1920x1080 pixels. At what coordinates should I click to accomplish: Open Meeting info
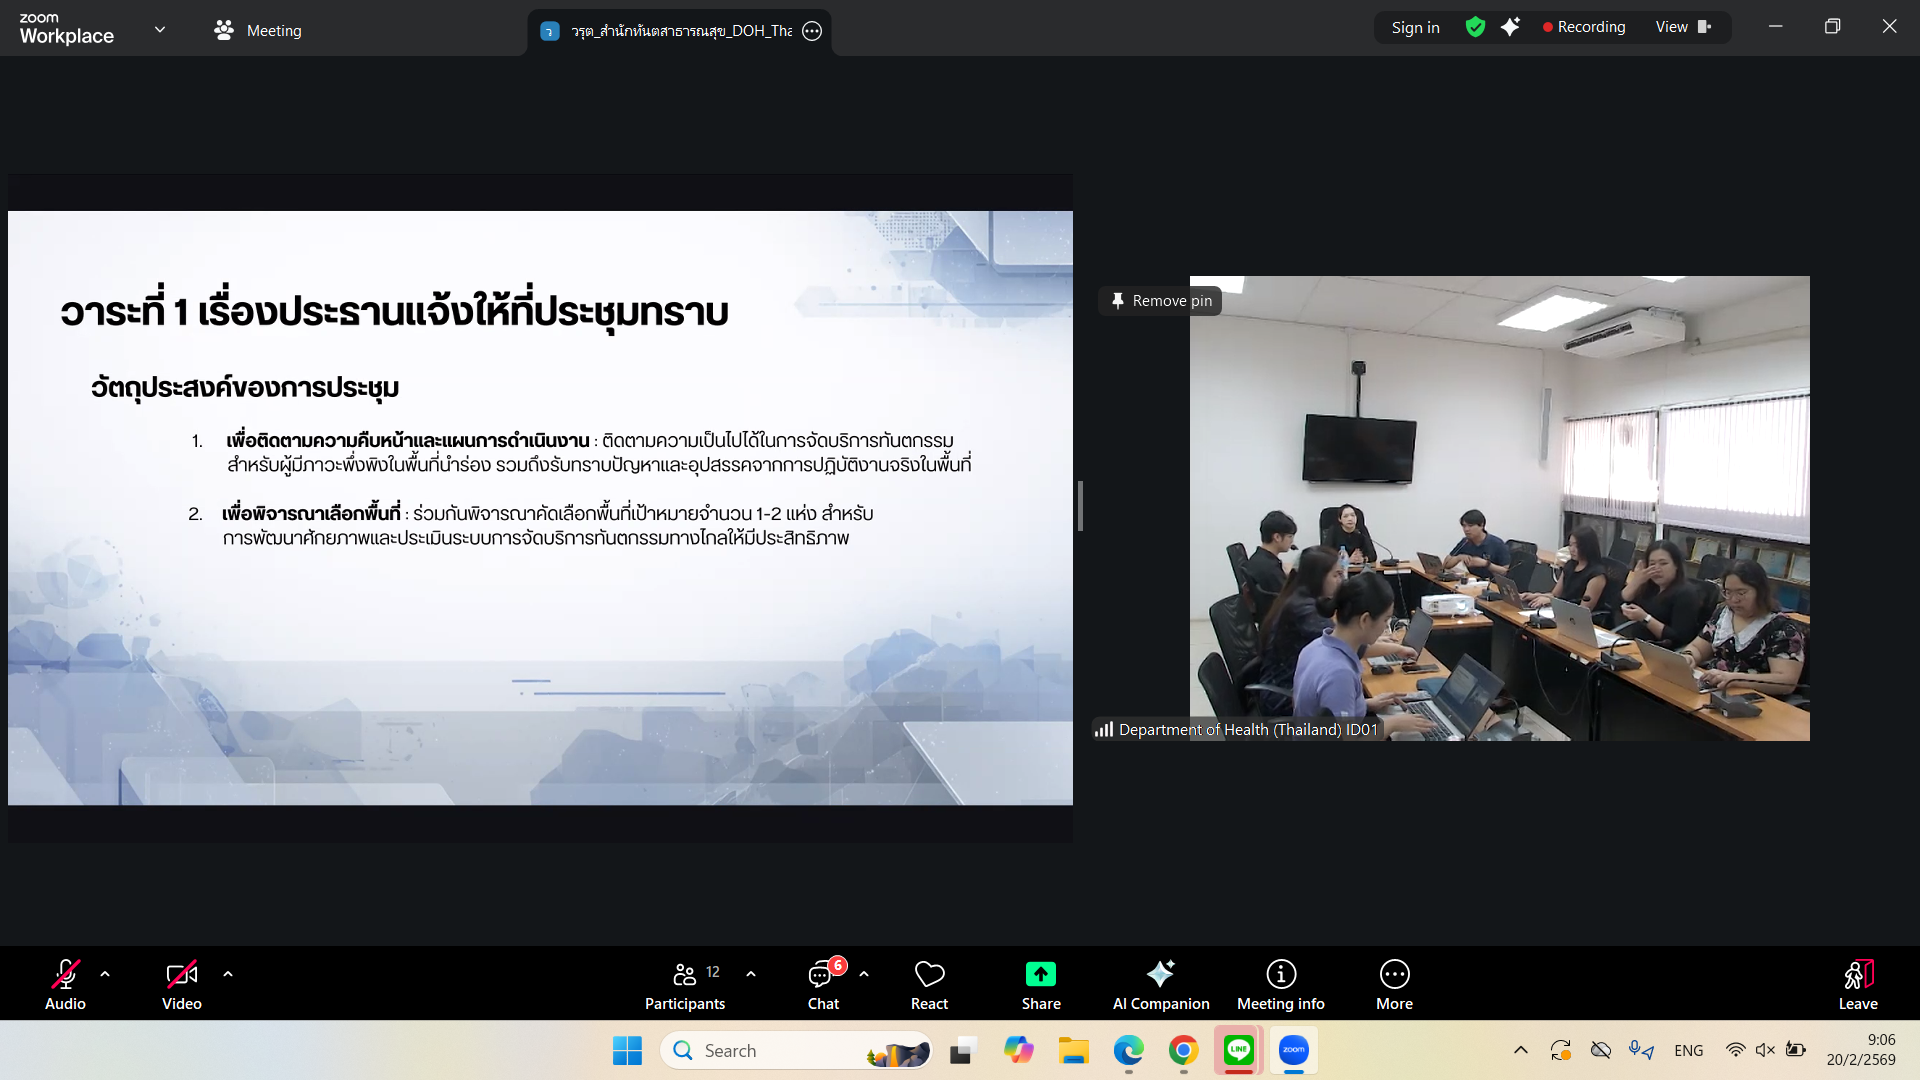[1280, 985]
